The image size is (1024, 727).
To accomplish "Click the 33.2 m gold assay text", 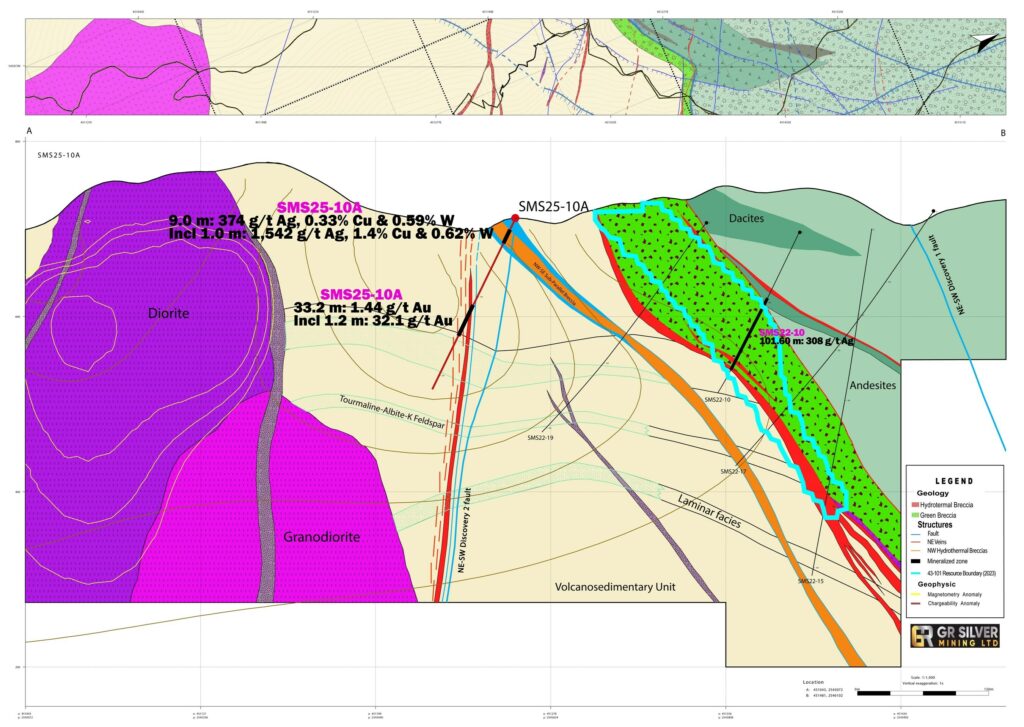I will [368, 308].
